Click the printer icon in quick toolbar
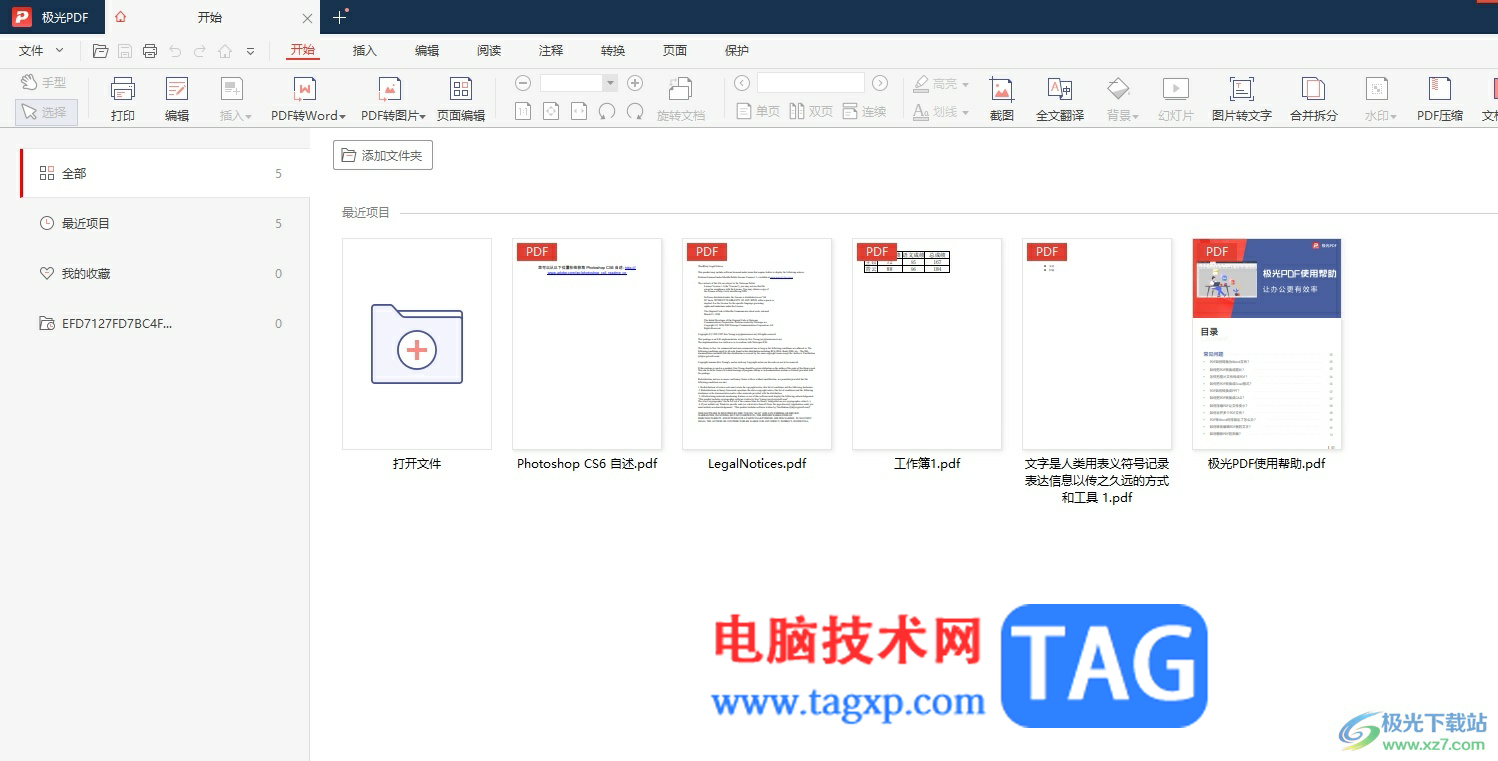1498x761 pixels. [x=150, y=51]
